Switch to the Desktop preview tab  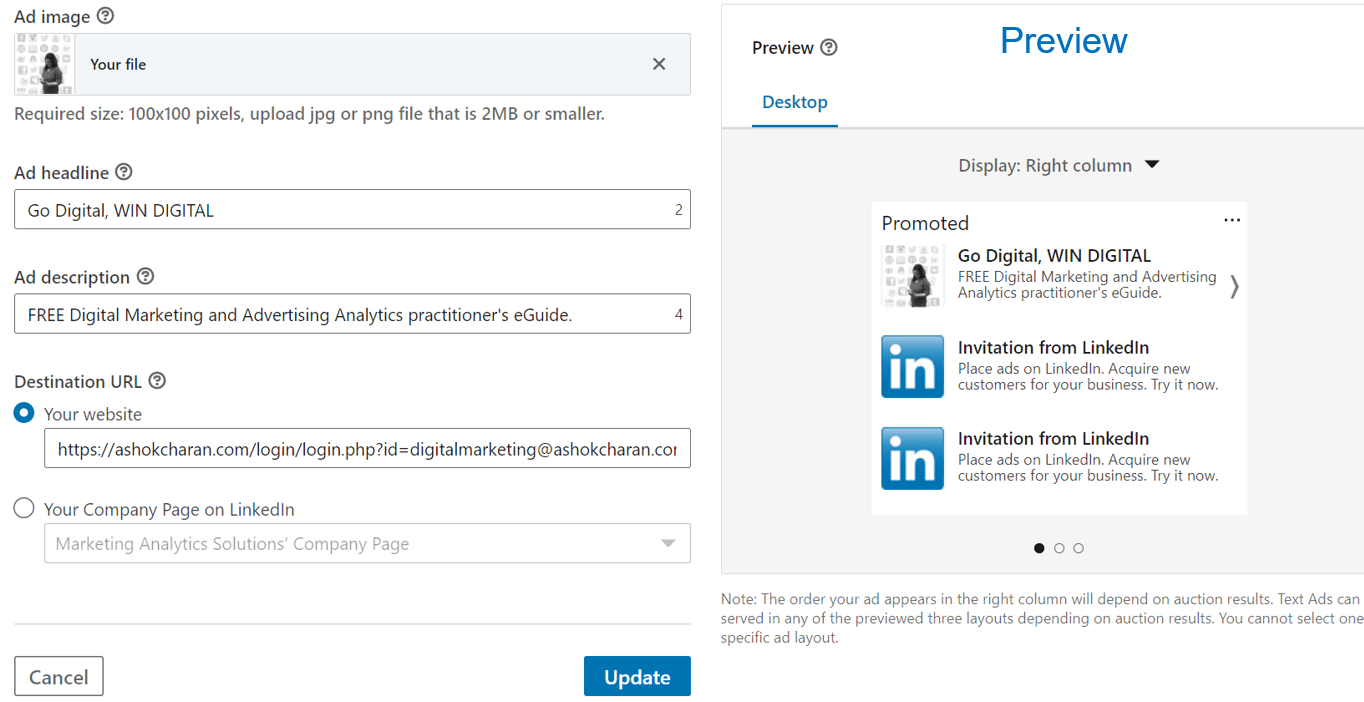(795, 102)
